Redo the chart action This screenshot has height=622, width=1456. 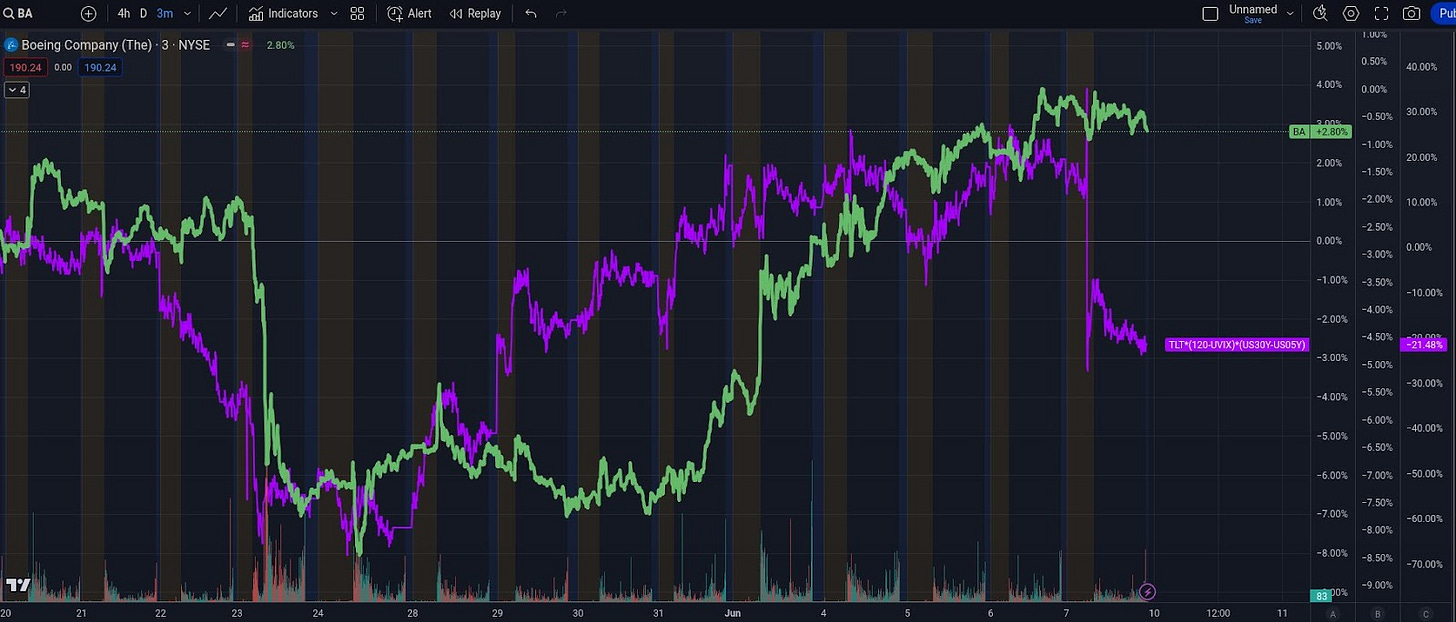[x=561, y=13]
